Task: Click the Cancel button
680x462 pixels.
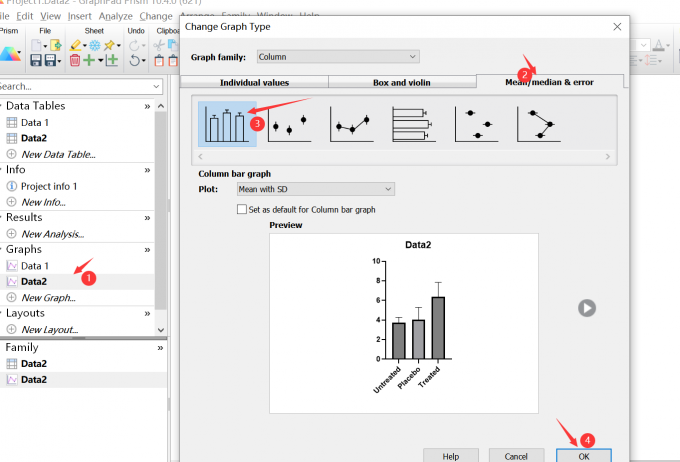Action: pyautogui.click(x=516, y=456)
